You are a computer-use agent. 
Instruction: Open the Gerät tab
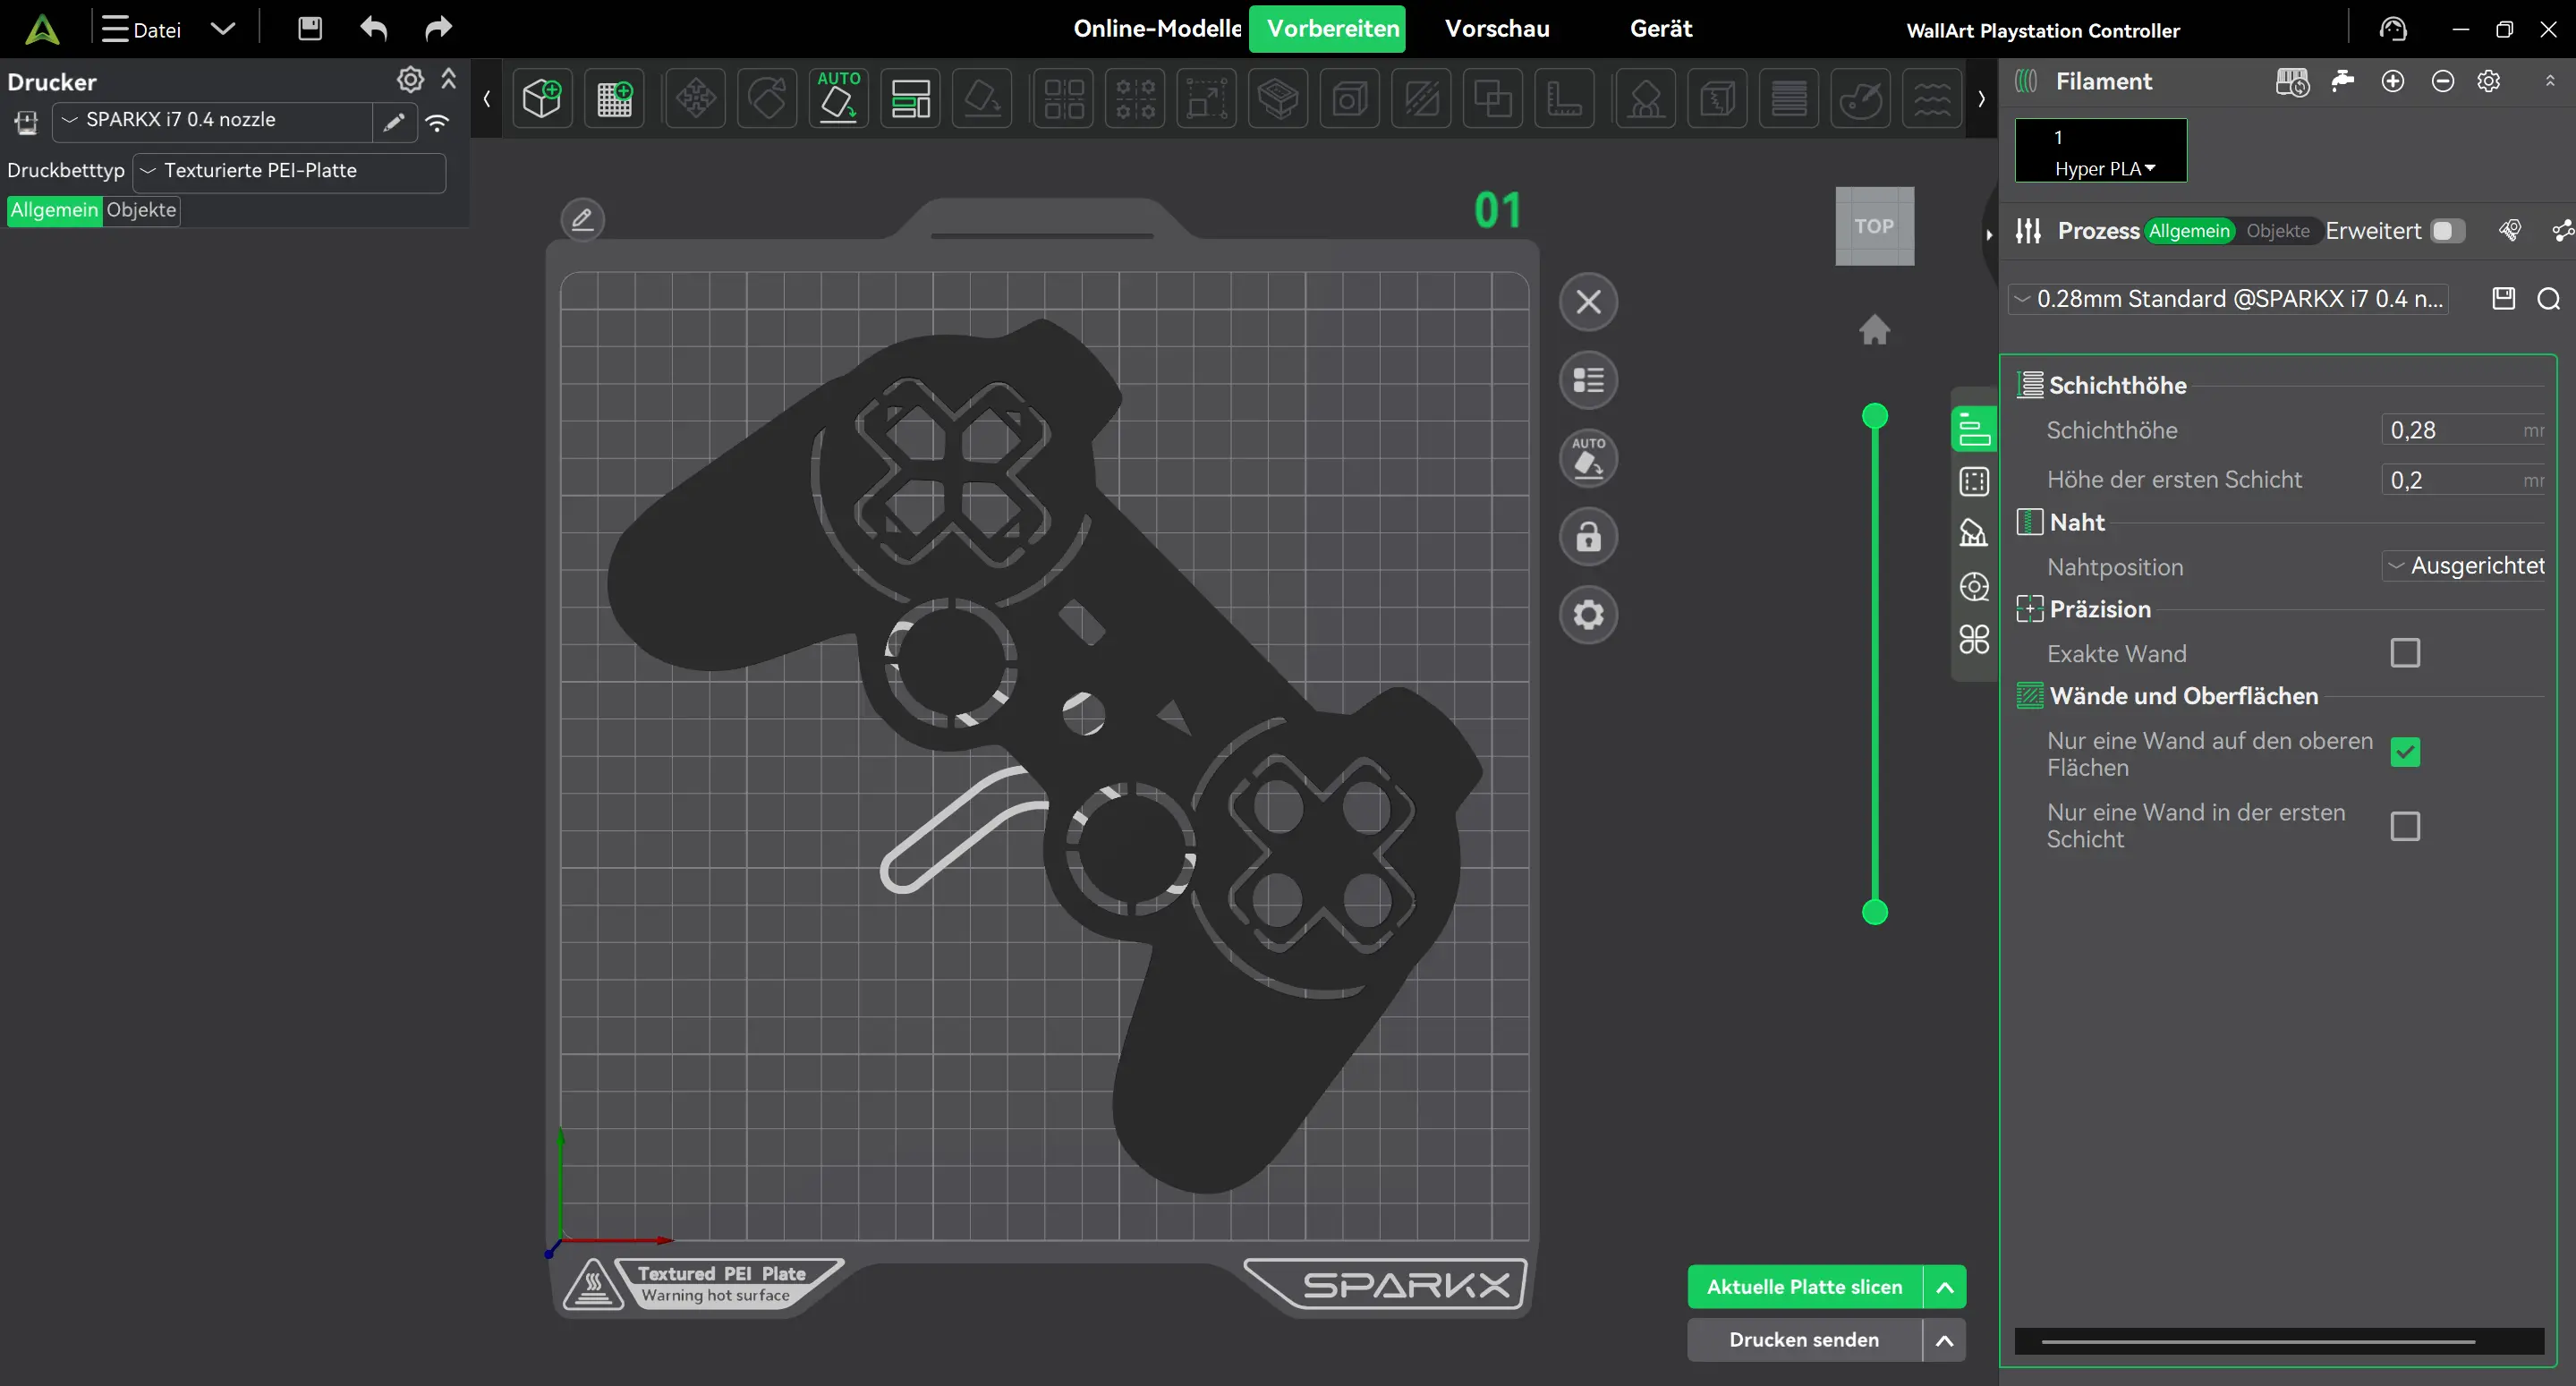tap(1660, 29)
